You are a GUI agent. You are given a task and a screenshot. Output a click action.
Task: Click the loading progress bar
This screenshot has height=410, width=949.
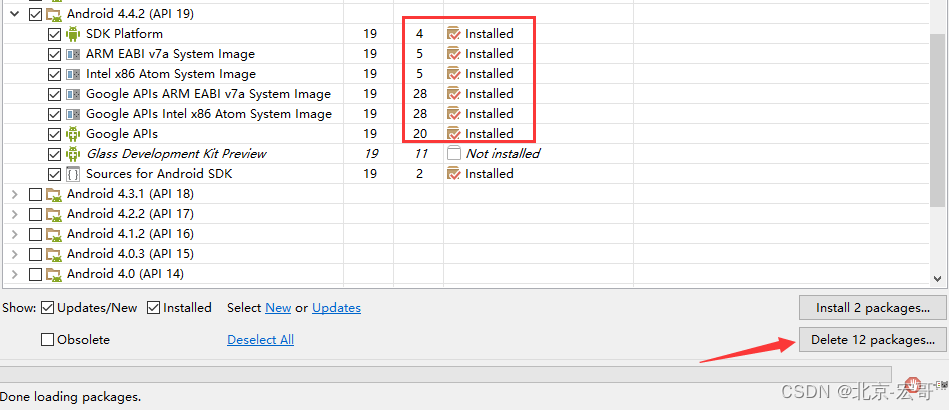click(445, 374)
